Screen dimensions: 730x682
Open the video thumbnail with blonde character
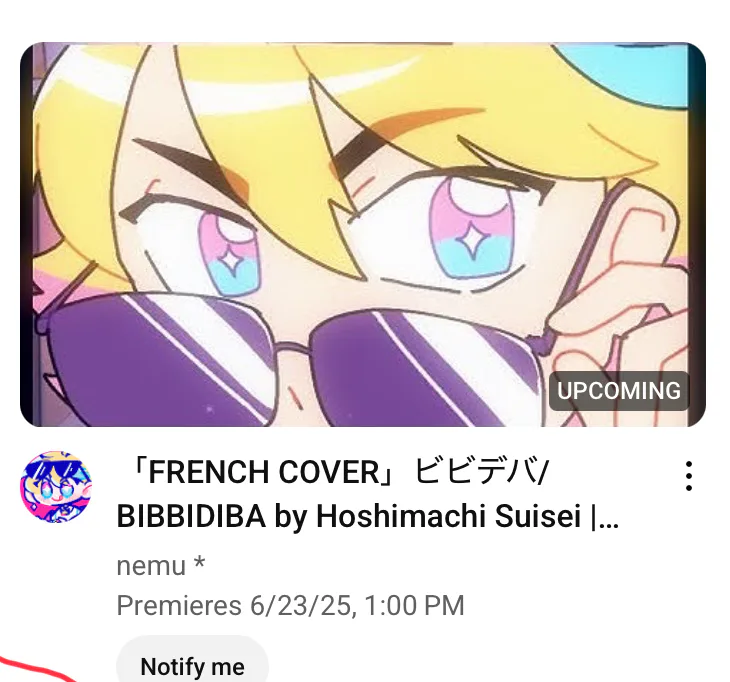[363, 235]
